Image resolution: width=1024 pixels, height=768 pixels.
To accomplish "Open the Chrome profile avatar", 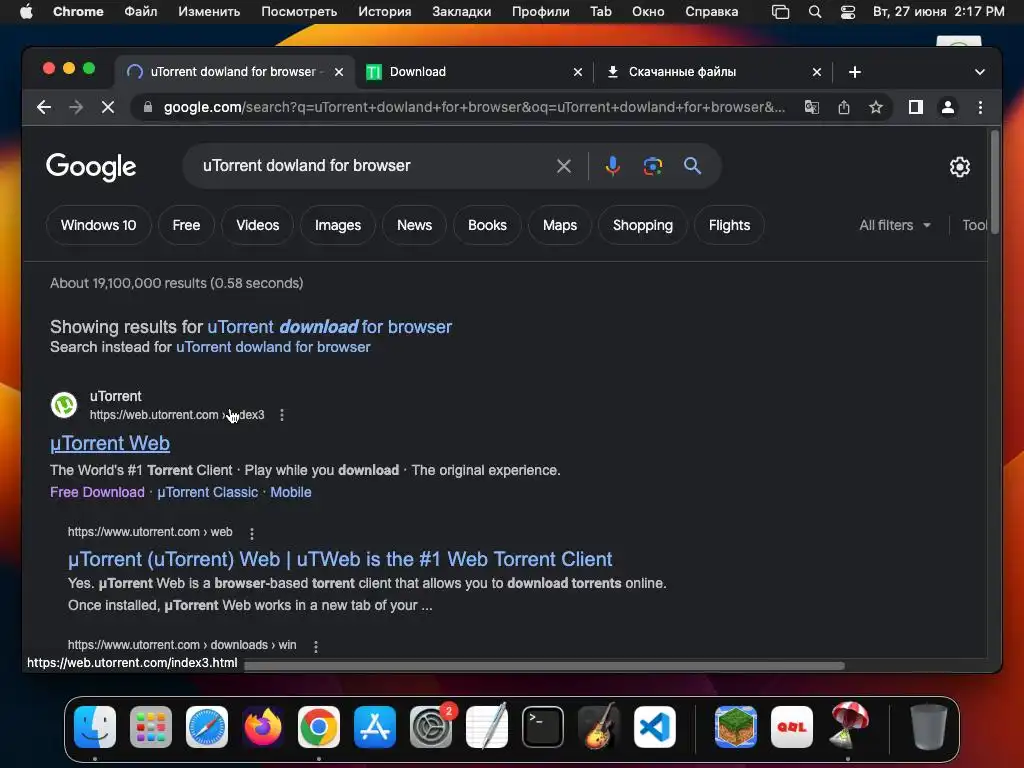I will pos(948,107).
